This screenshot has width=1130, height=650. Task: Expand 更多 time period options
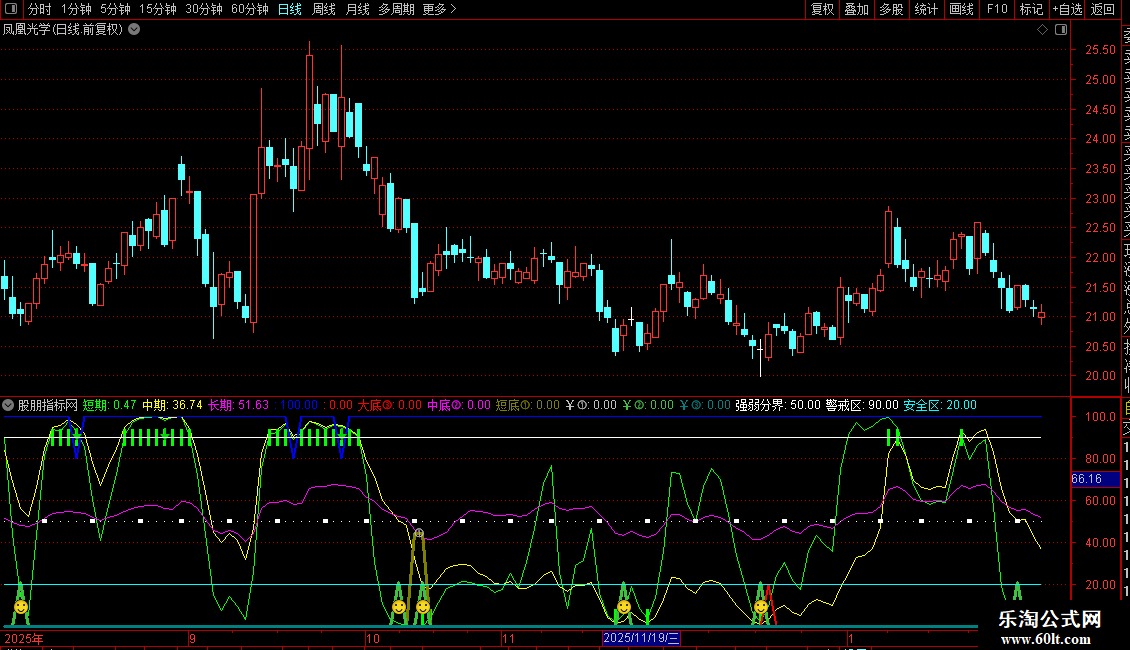[x=439, y=10]
